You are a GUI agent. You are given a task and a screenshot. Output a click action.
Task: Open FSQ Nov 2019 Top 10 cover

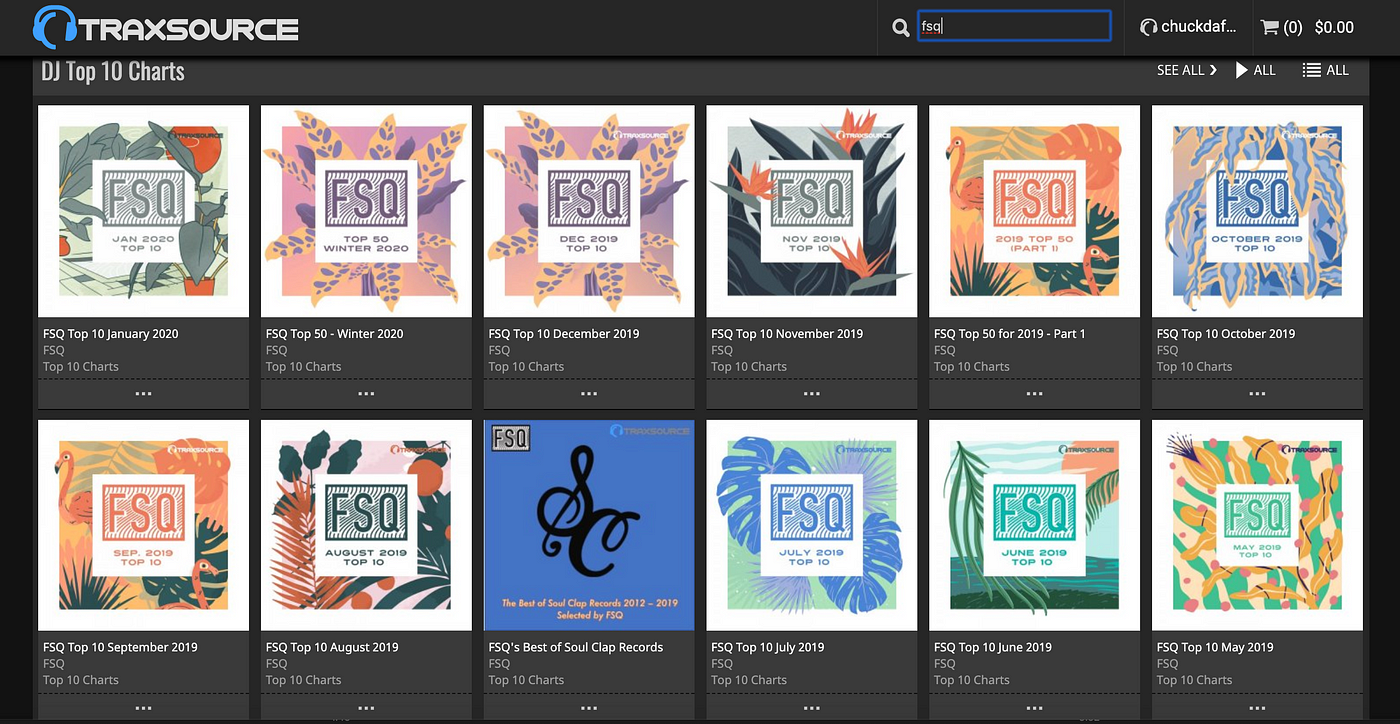click(x=812, y=211)
